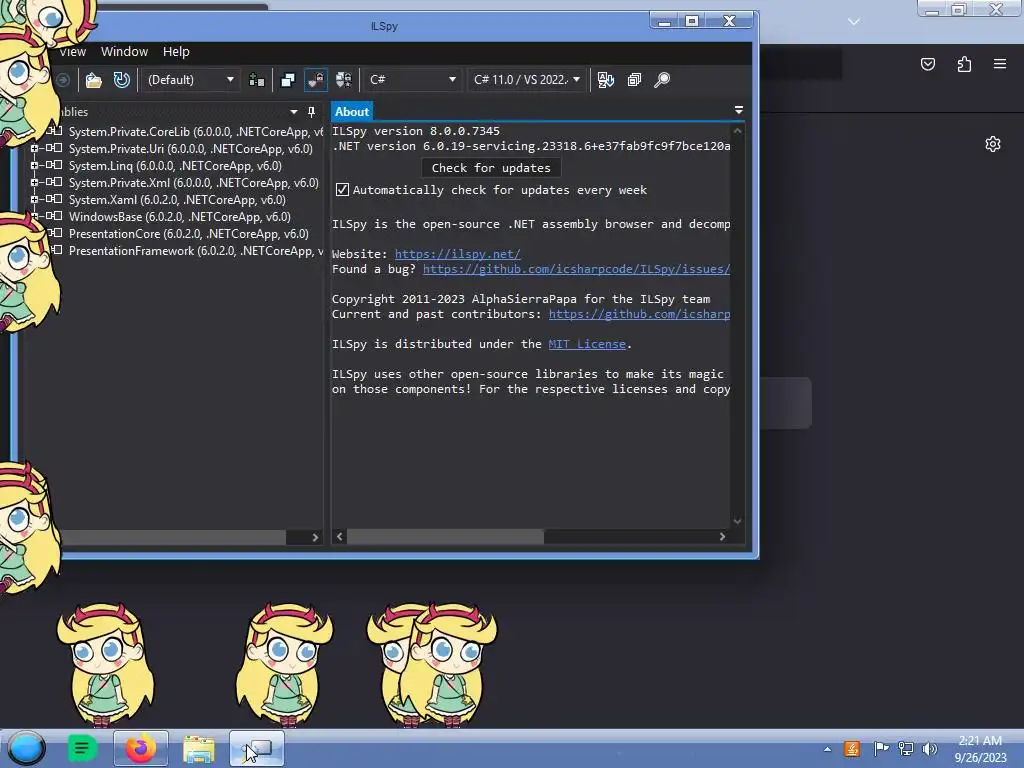Show hidden system tray icons
1024x768 pixels.
(x=827, y=749)
